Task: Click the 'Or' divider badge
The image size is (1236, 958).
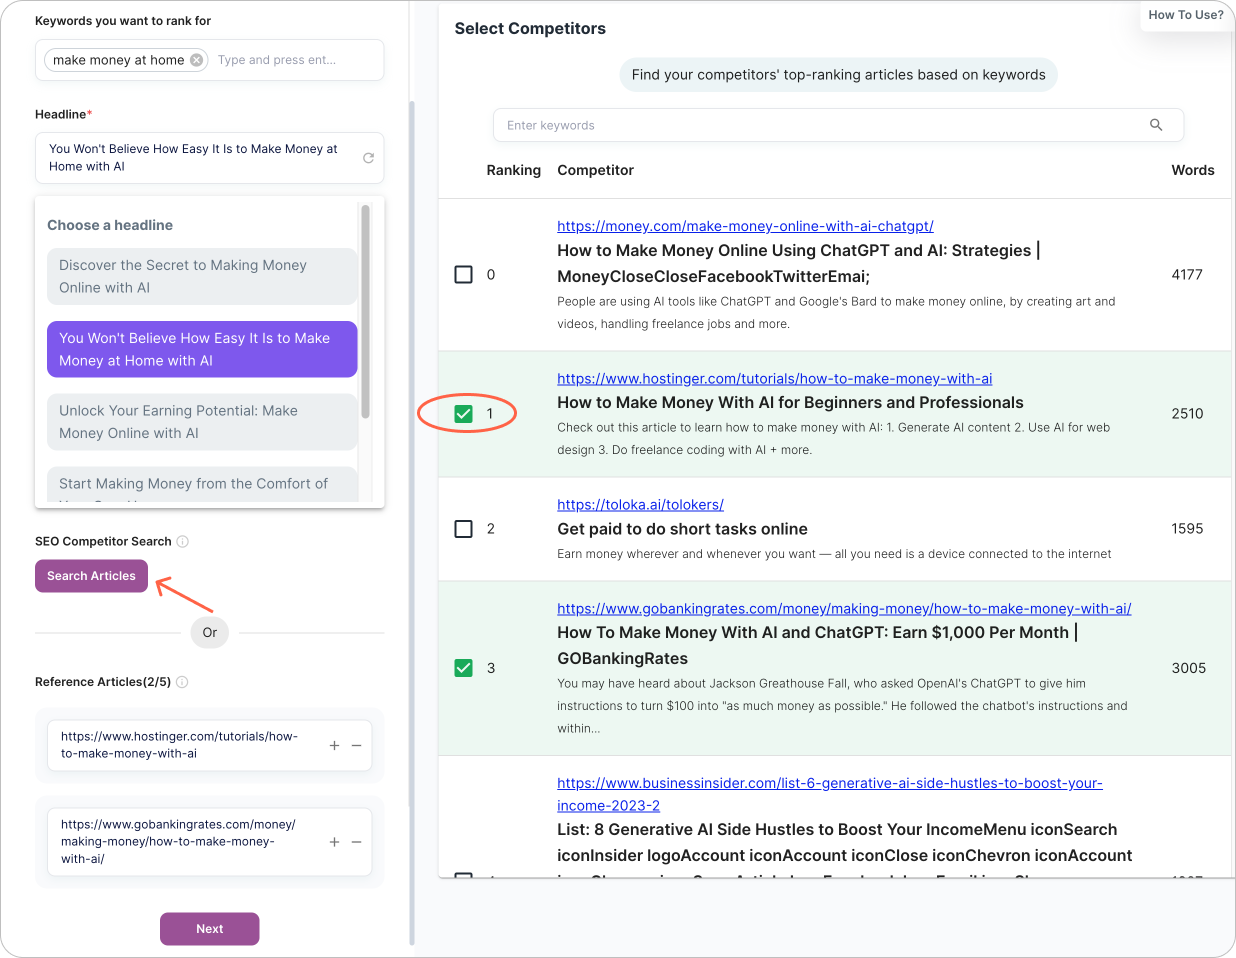Action: pos(209,631)
